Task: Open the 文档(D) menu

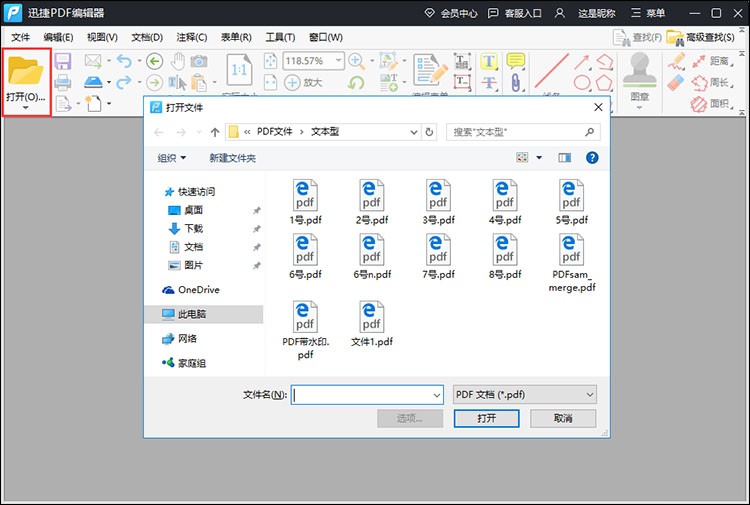Action: pyautogui.click(x=147, y=37)
